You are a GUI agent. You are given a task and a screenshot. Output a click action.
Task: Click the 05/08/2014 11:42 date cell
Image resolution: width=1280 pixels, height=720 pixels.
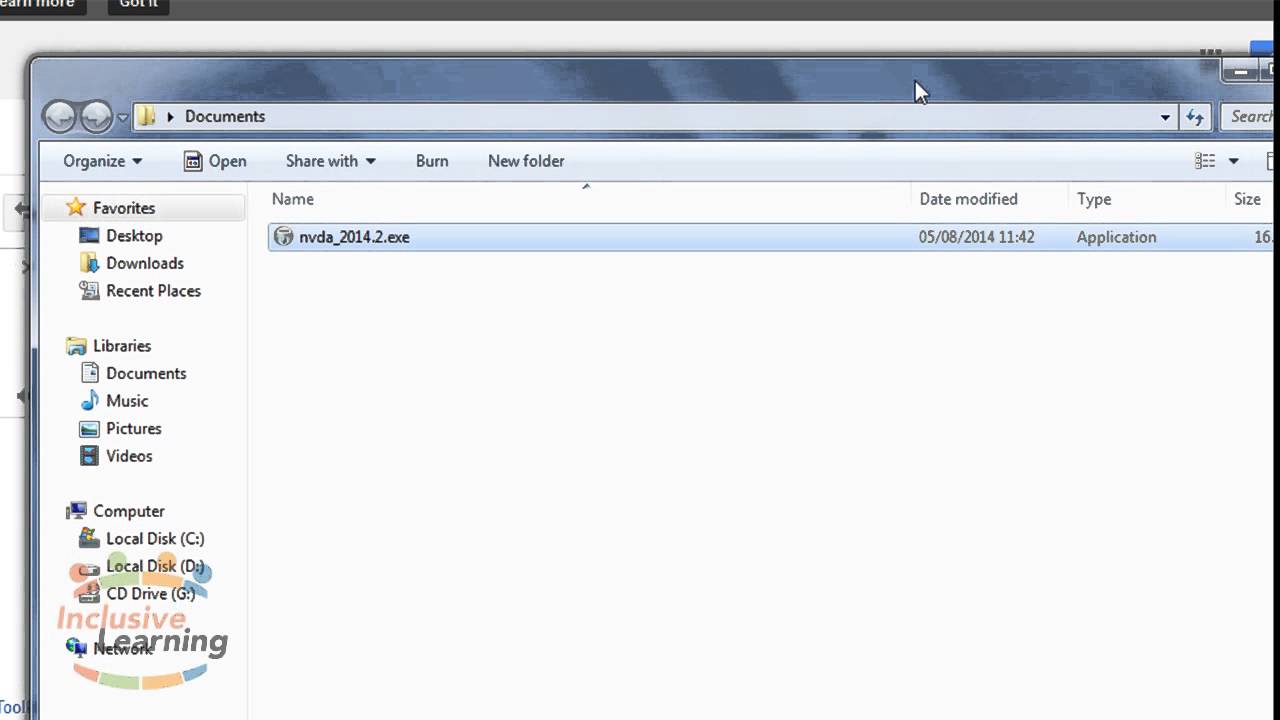976,237
